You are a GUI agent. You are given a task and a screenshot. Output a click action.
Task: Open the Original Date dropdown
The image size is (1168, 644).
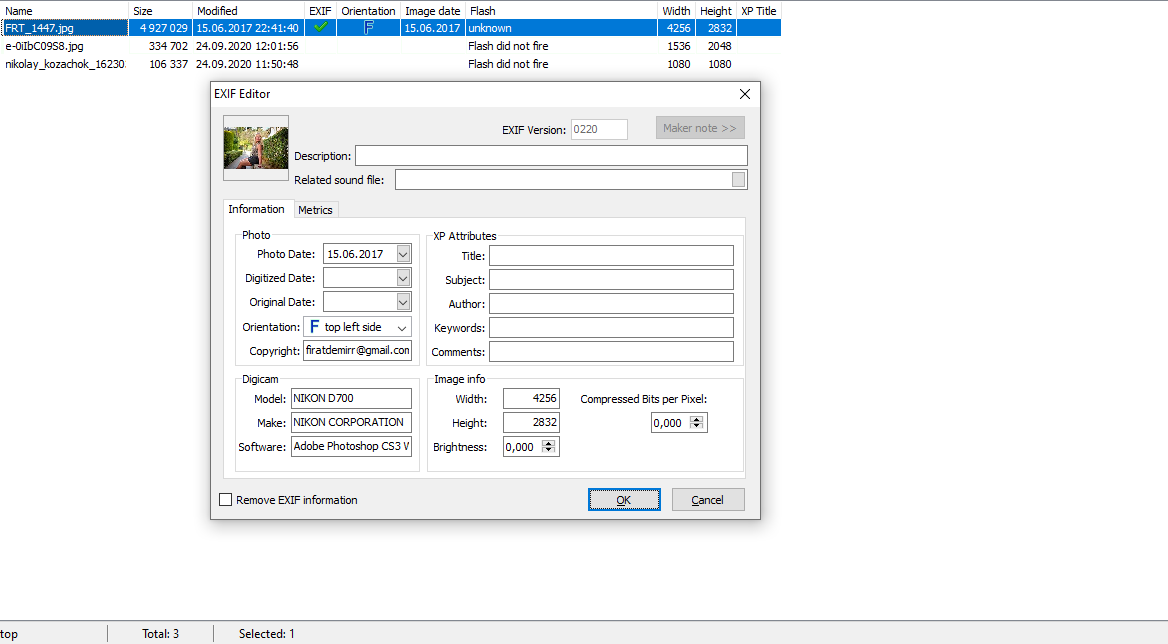point(403,302)
